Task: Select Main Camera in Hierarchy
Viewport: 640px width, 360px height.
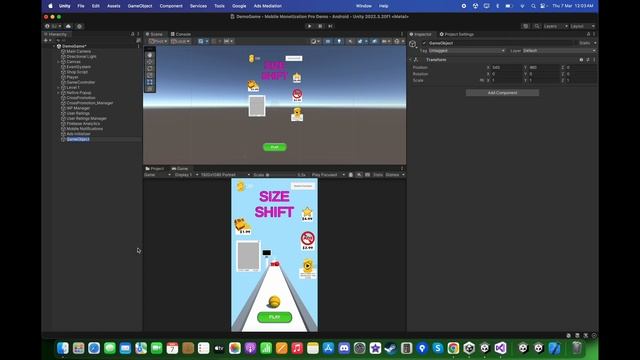Action: (x=78, y=51)
